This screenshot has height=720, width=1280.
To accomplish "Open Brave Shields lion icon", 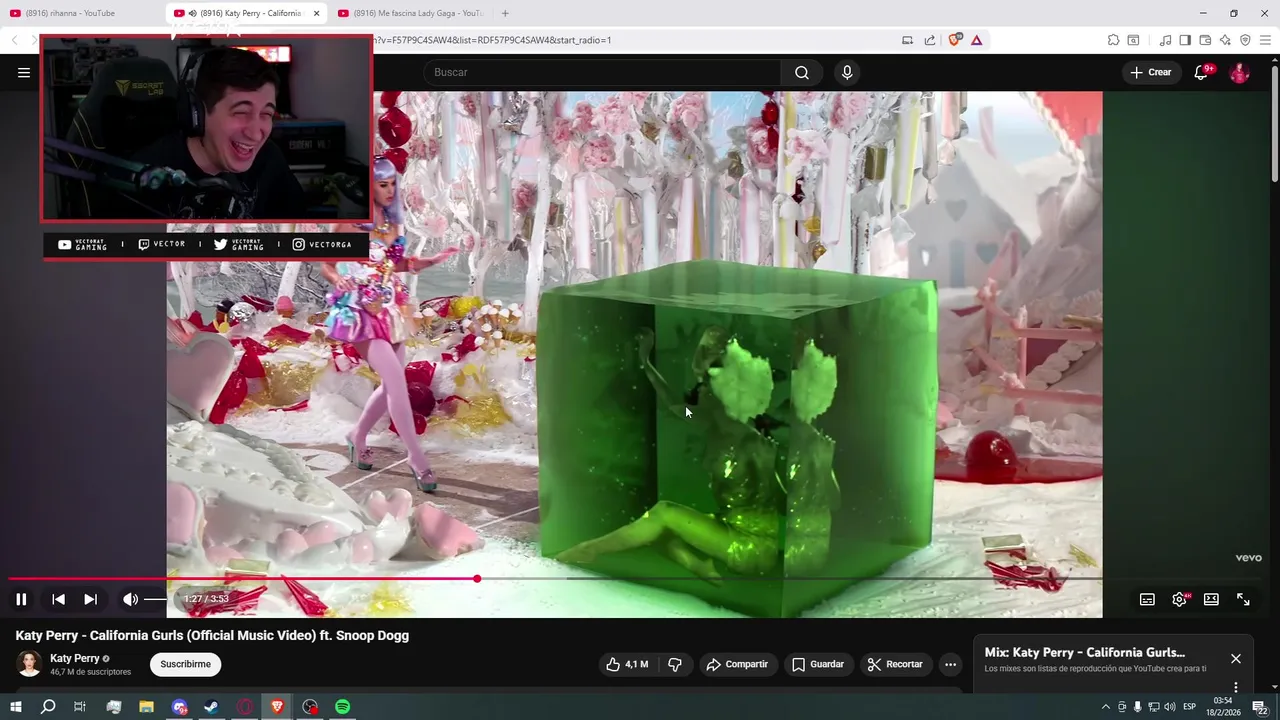I will point(954,40).
